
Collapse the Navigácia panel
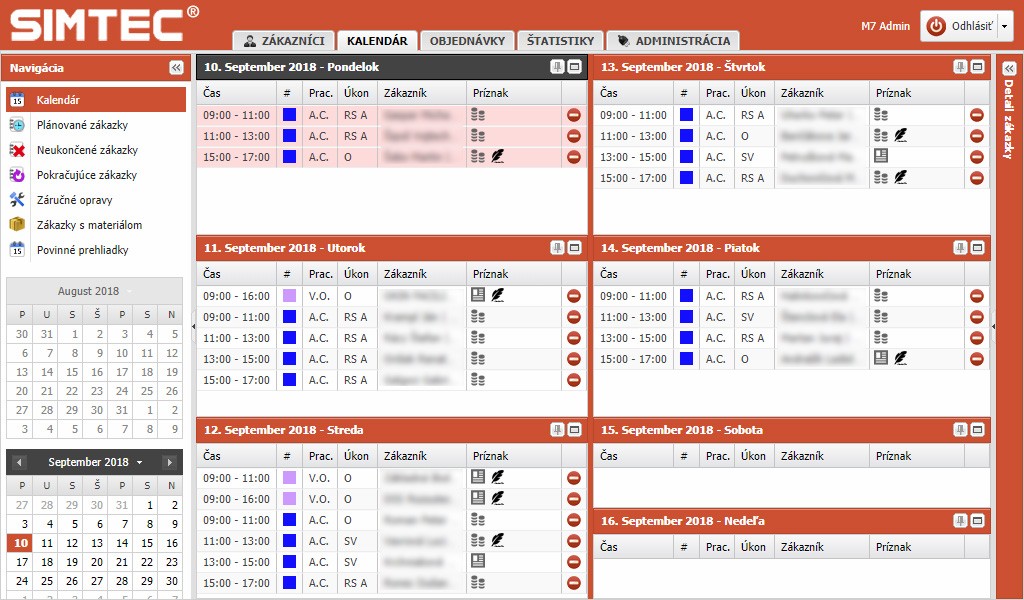tap(176, 68)
